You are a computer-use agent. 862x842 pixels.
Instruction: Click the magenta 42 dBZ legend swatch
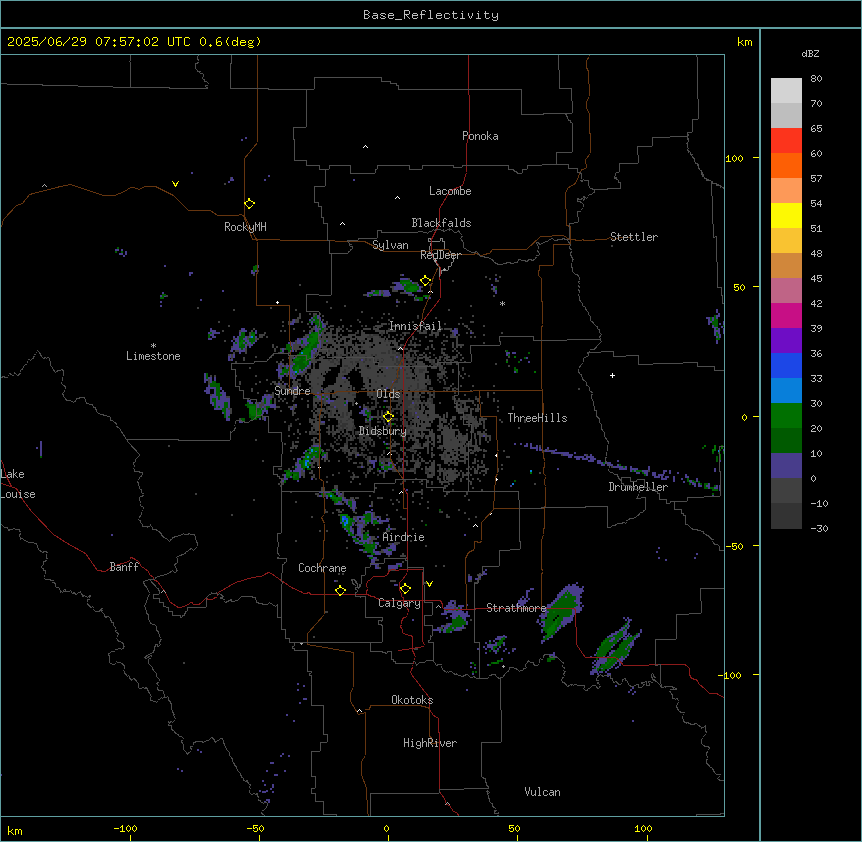point(786,315)
